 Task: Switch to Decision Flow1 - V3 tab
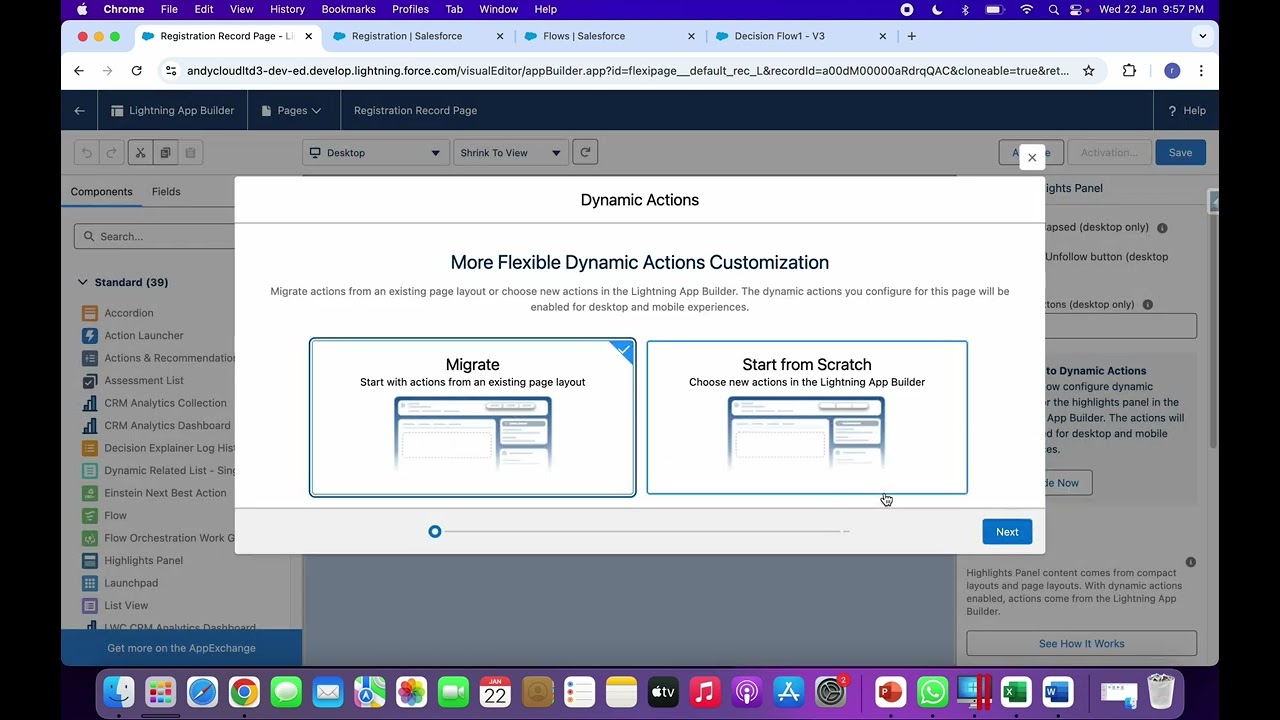click(x=800, y=36)
